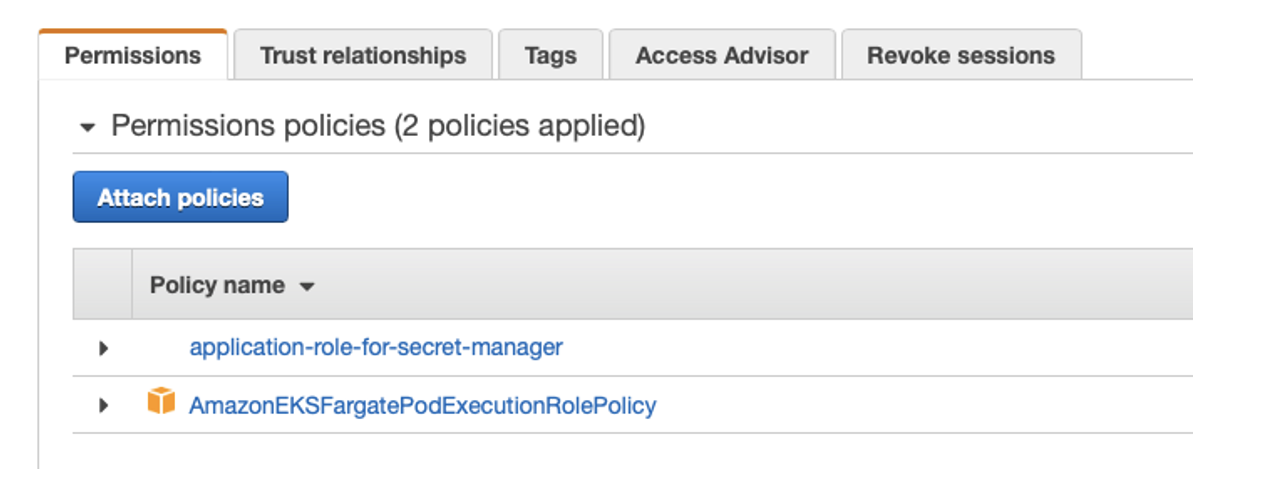1278x486 pixels.
Task: Click the sort arrow beside Policy name
Action: [x=307, y=287]
